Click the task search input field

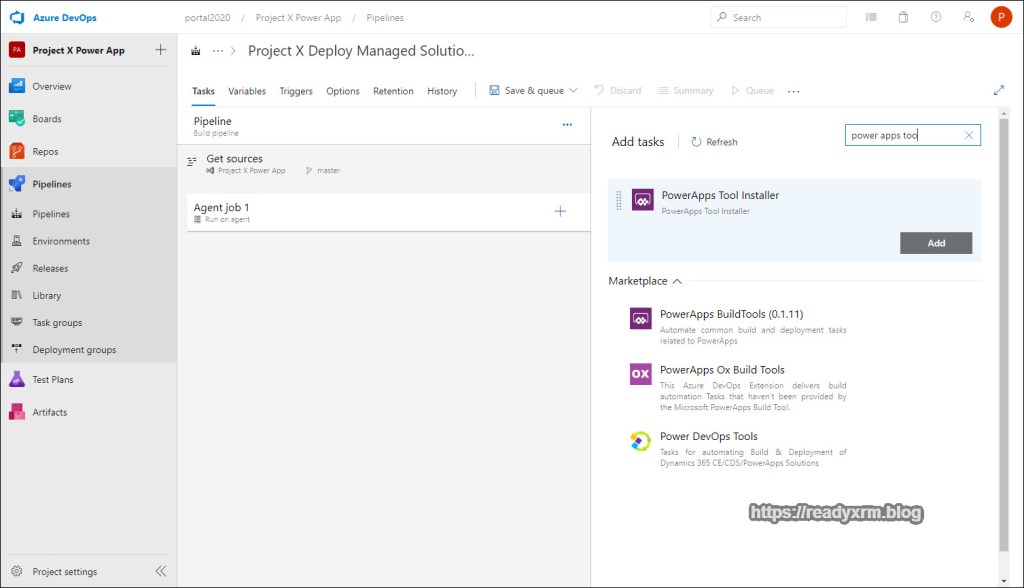(903, 135)
